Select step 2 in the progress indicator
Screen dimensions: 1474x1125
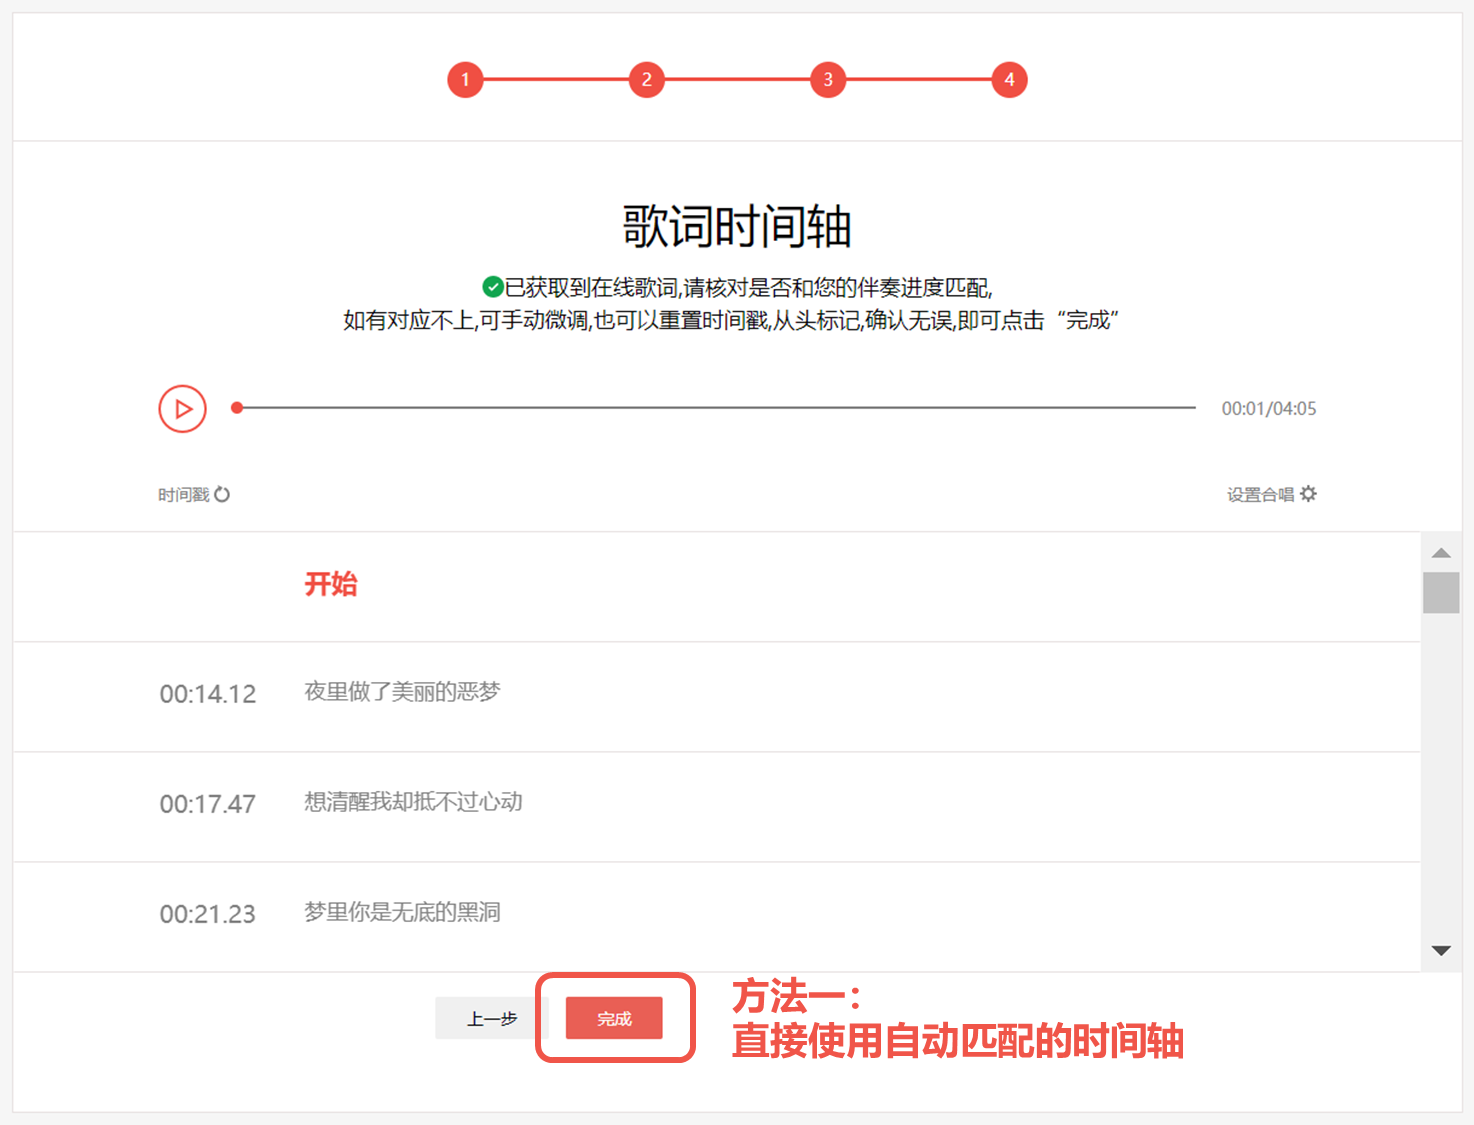(646, 79)
